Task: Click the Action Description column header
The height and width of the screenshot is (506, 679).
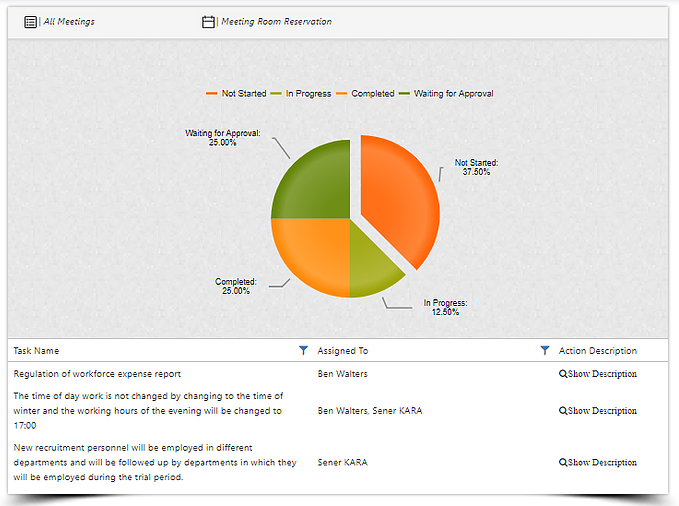Action: (597, 351)
